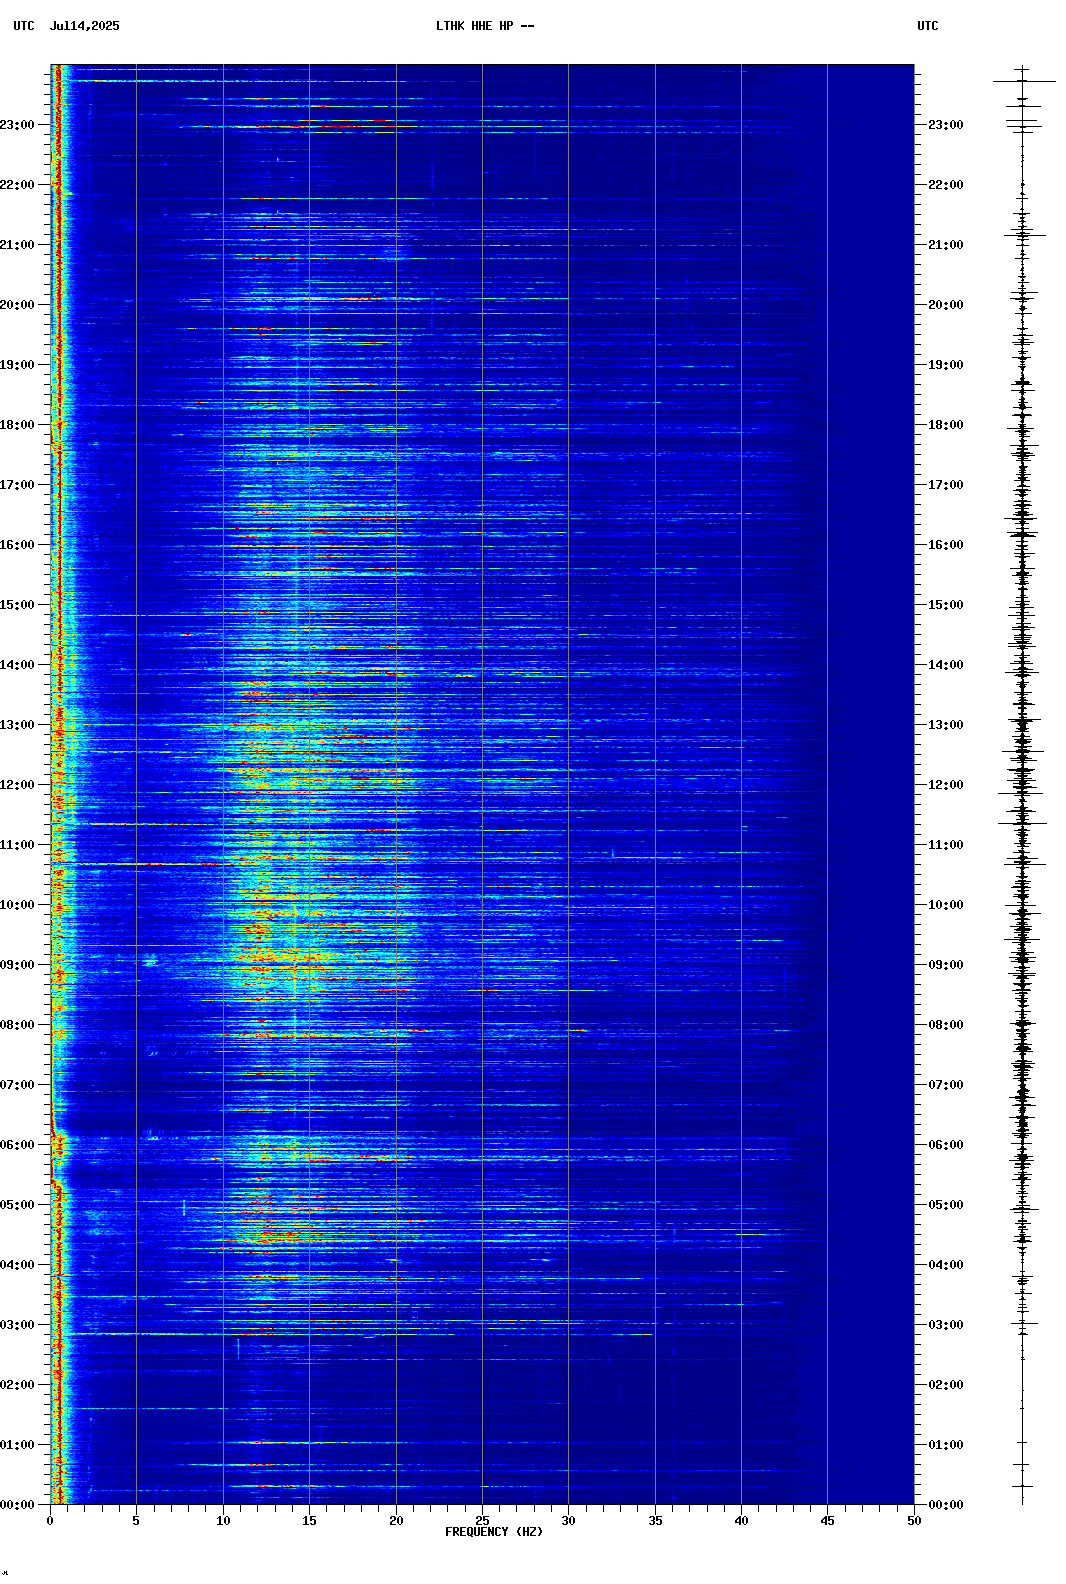Click '23:00' on the left time axis
The image size is (1066, 1584).
point(17,125)
